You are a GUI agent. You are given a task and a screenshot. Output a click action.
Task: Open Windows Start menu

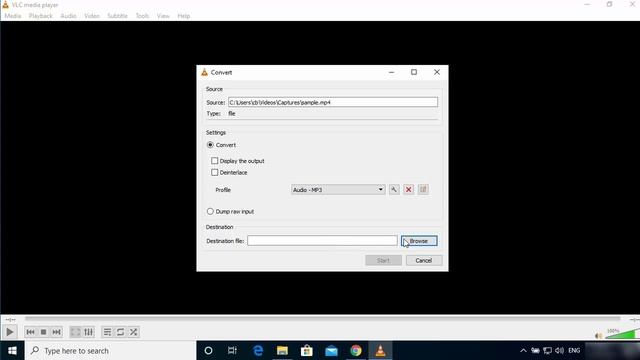pyautogui.click(x=12, y=351)
